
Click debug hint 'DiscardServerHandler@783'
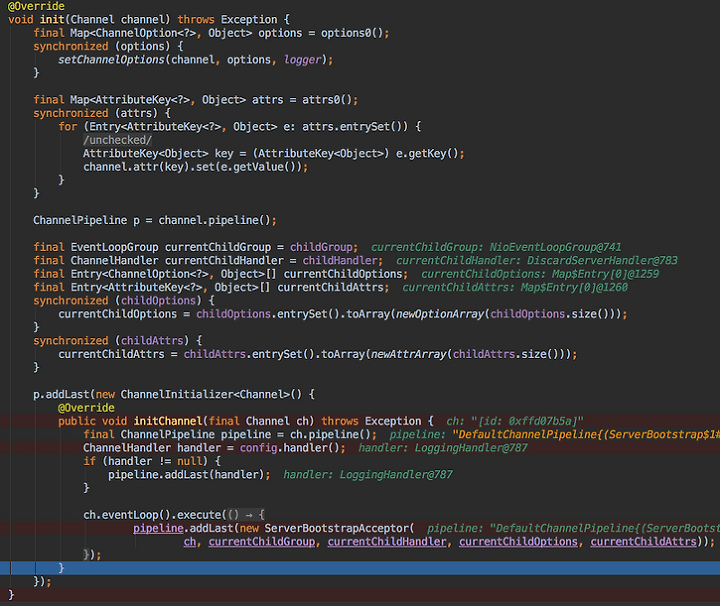point(602,260)
